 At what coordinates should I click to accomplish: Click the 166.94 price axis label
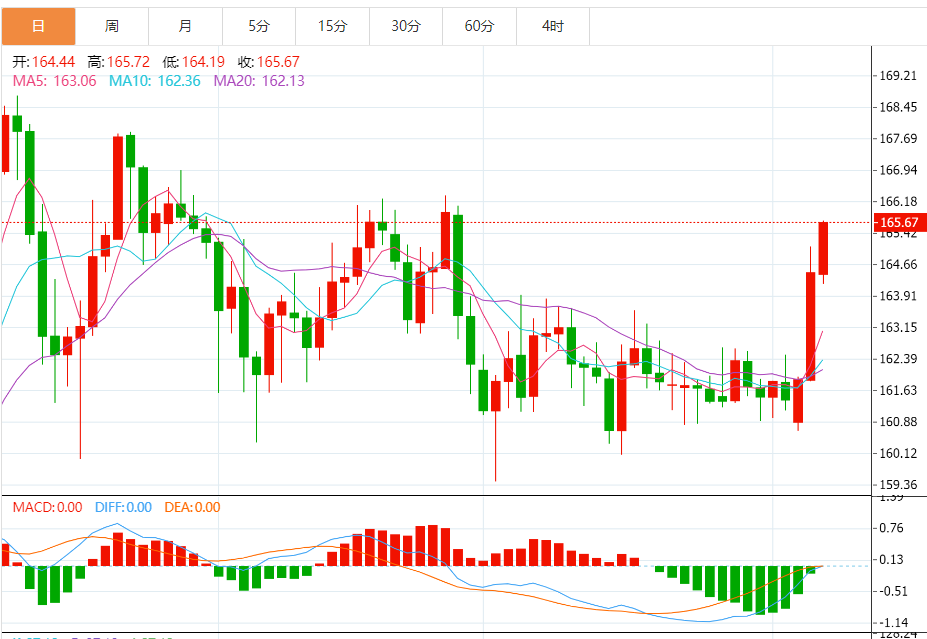pyautogui.click(x=899, y=170)
